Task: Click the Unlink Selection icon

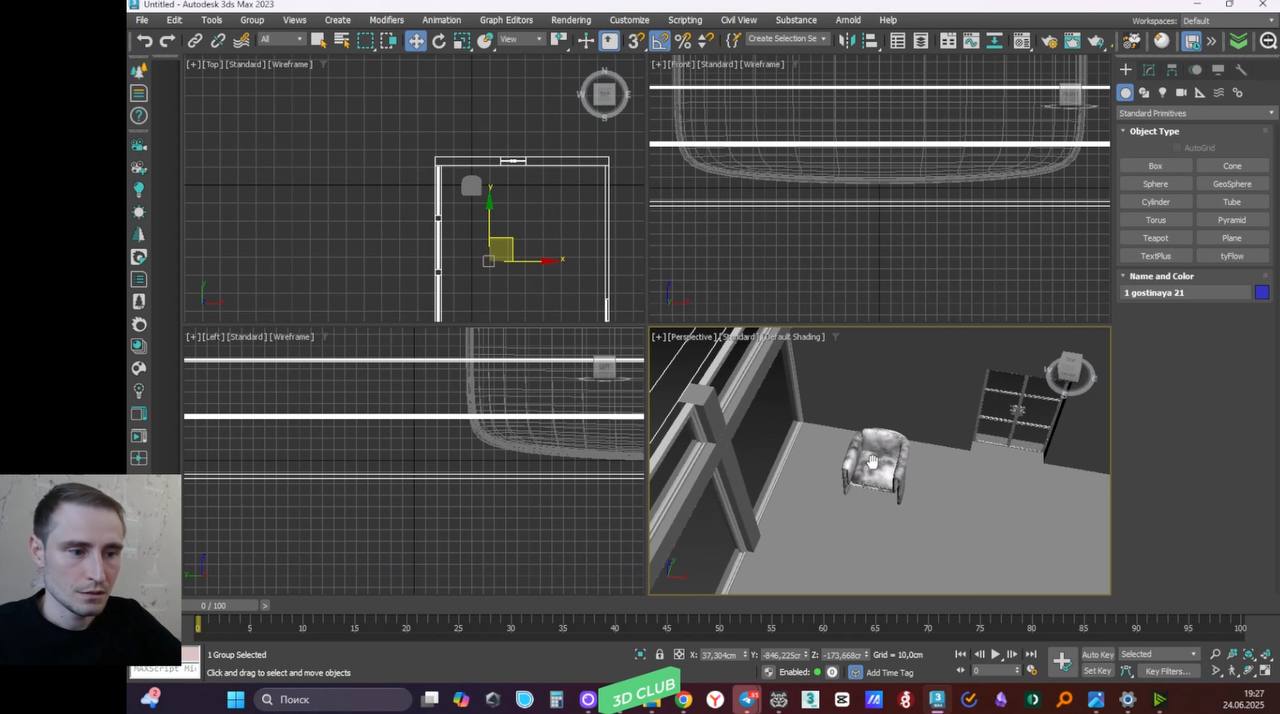Action: 218,40
